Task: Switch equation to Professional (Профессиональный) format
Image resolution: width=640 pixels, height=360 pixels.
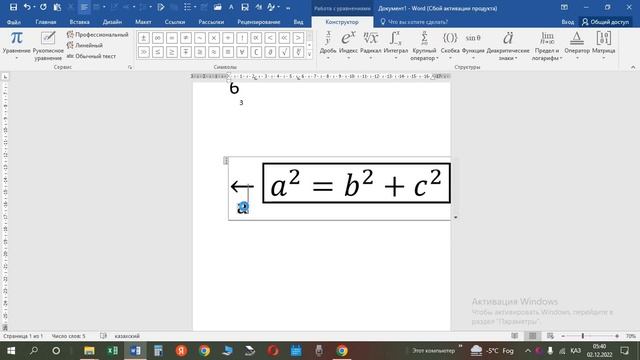Action: tap(98, 35)
